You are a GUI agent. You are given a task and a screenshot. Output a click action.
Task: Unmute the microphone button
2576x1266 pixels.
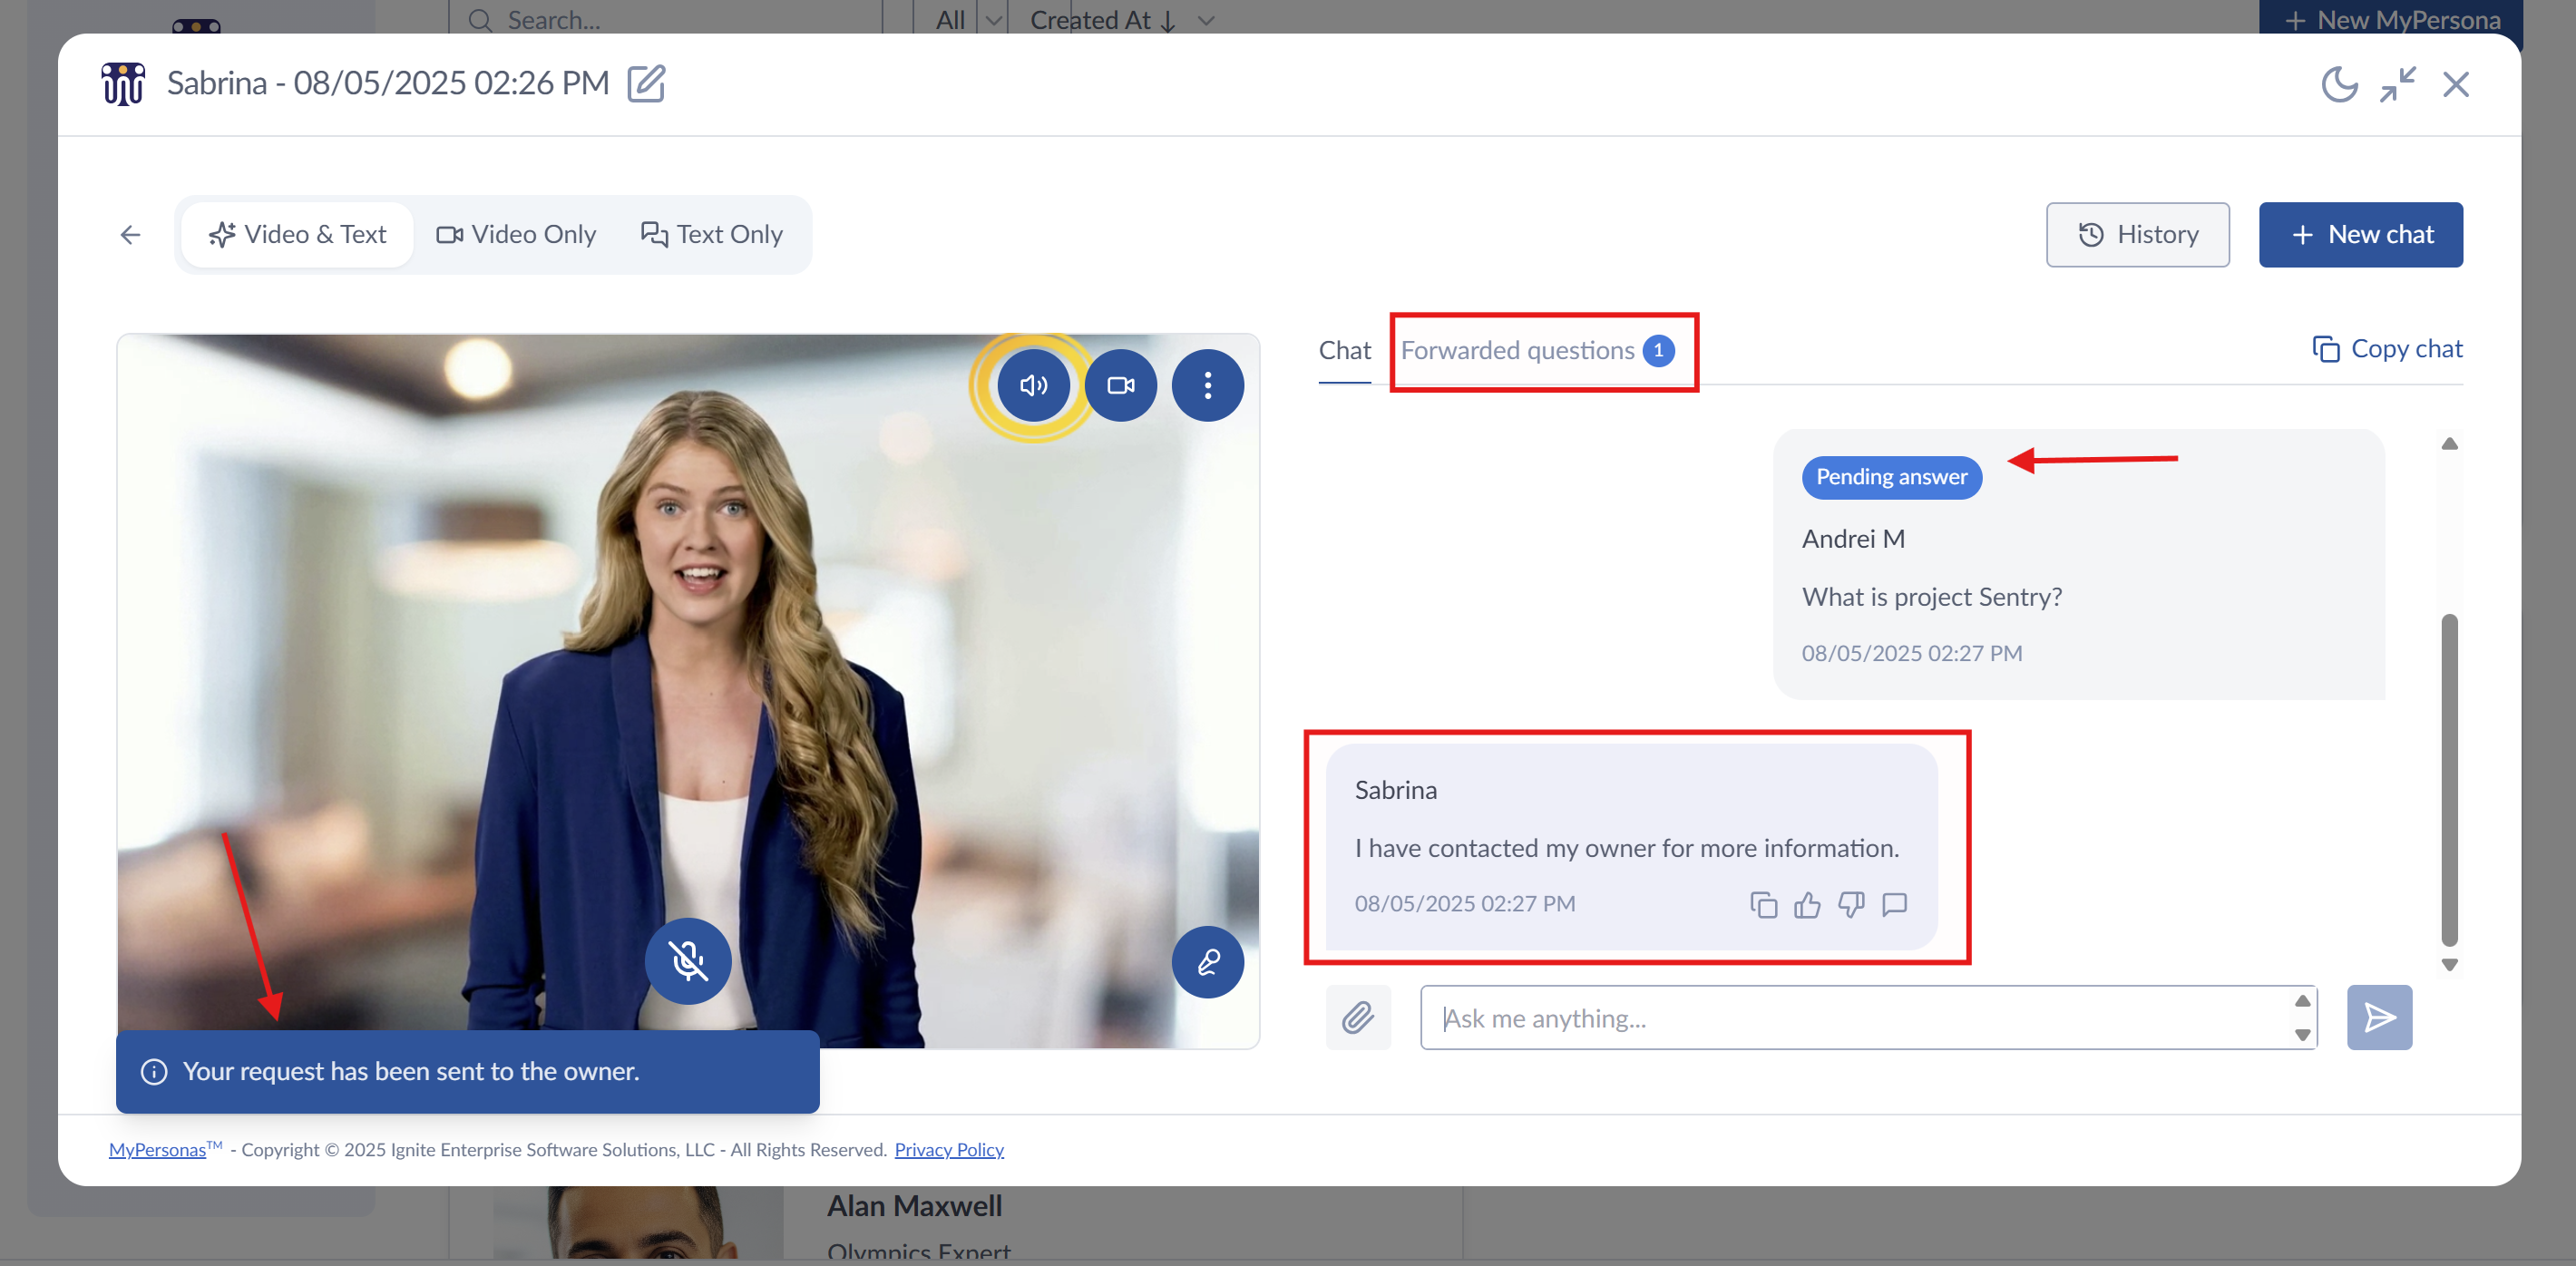[x=688, y=961]
